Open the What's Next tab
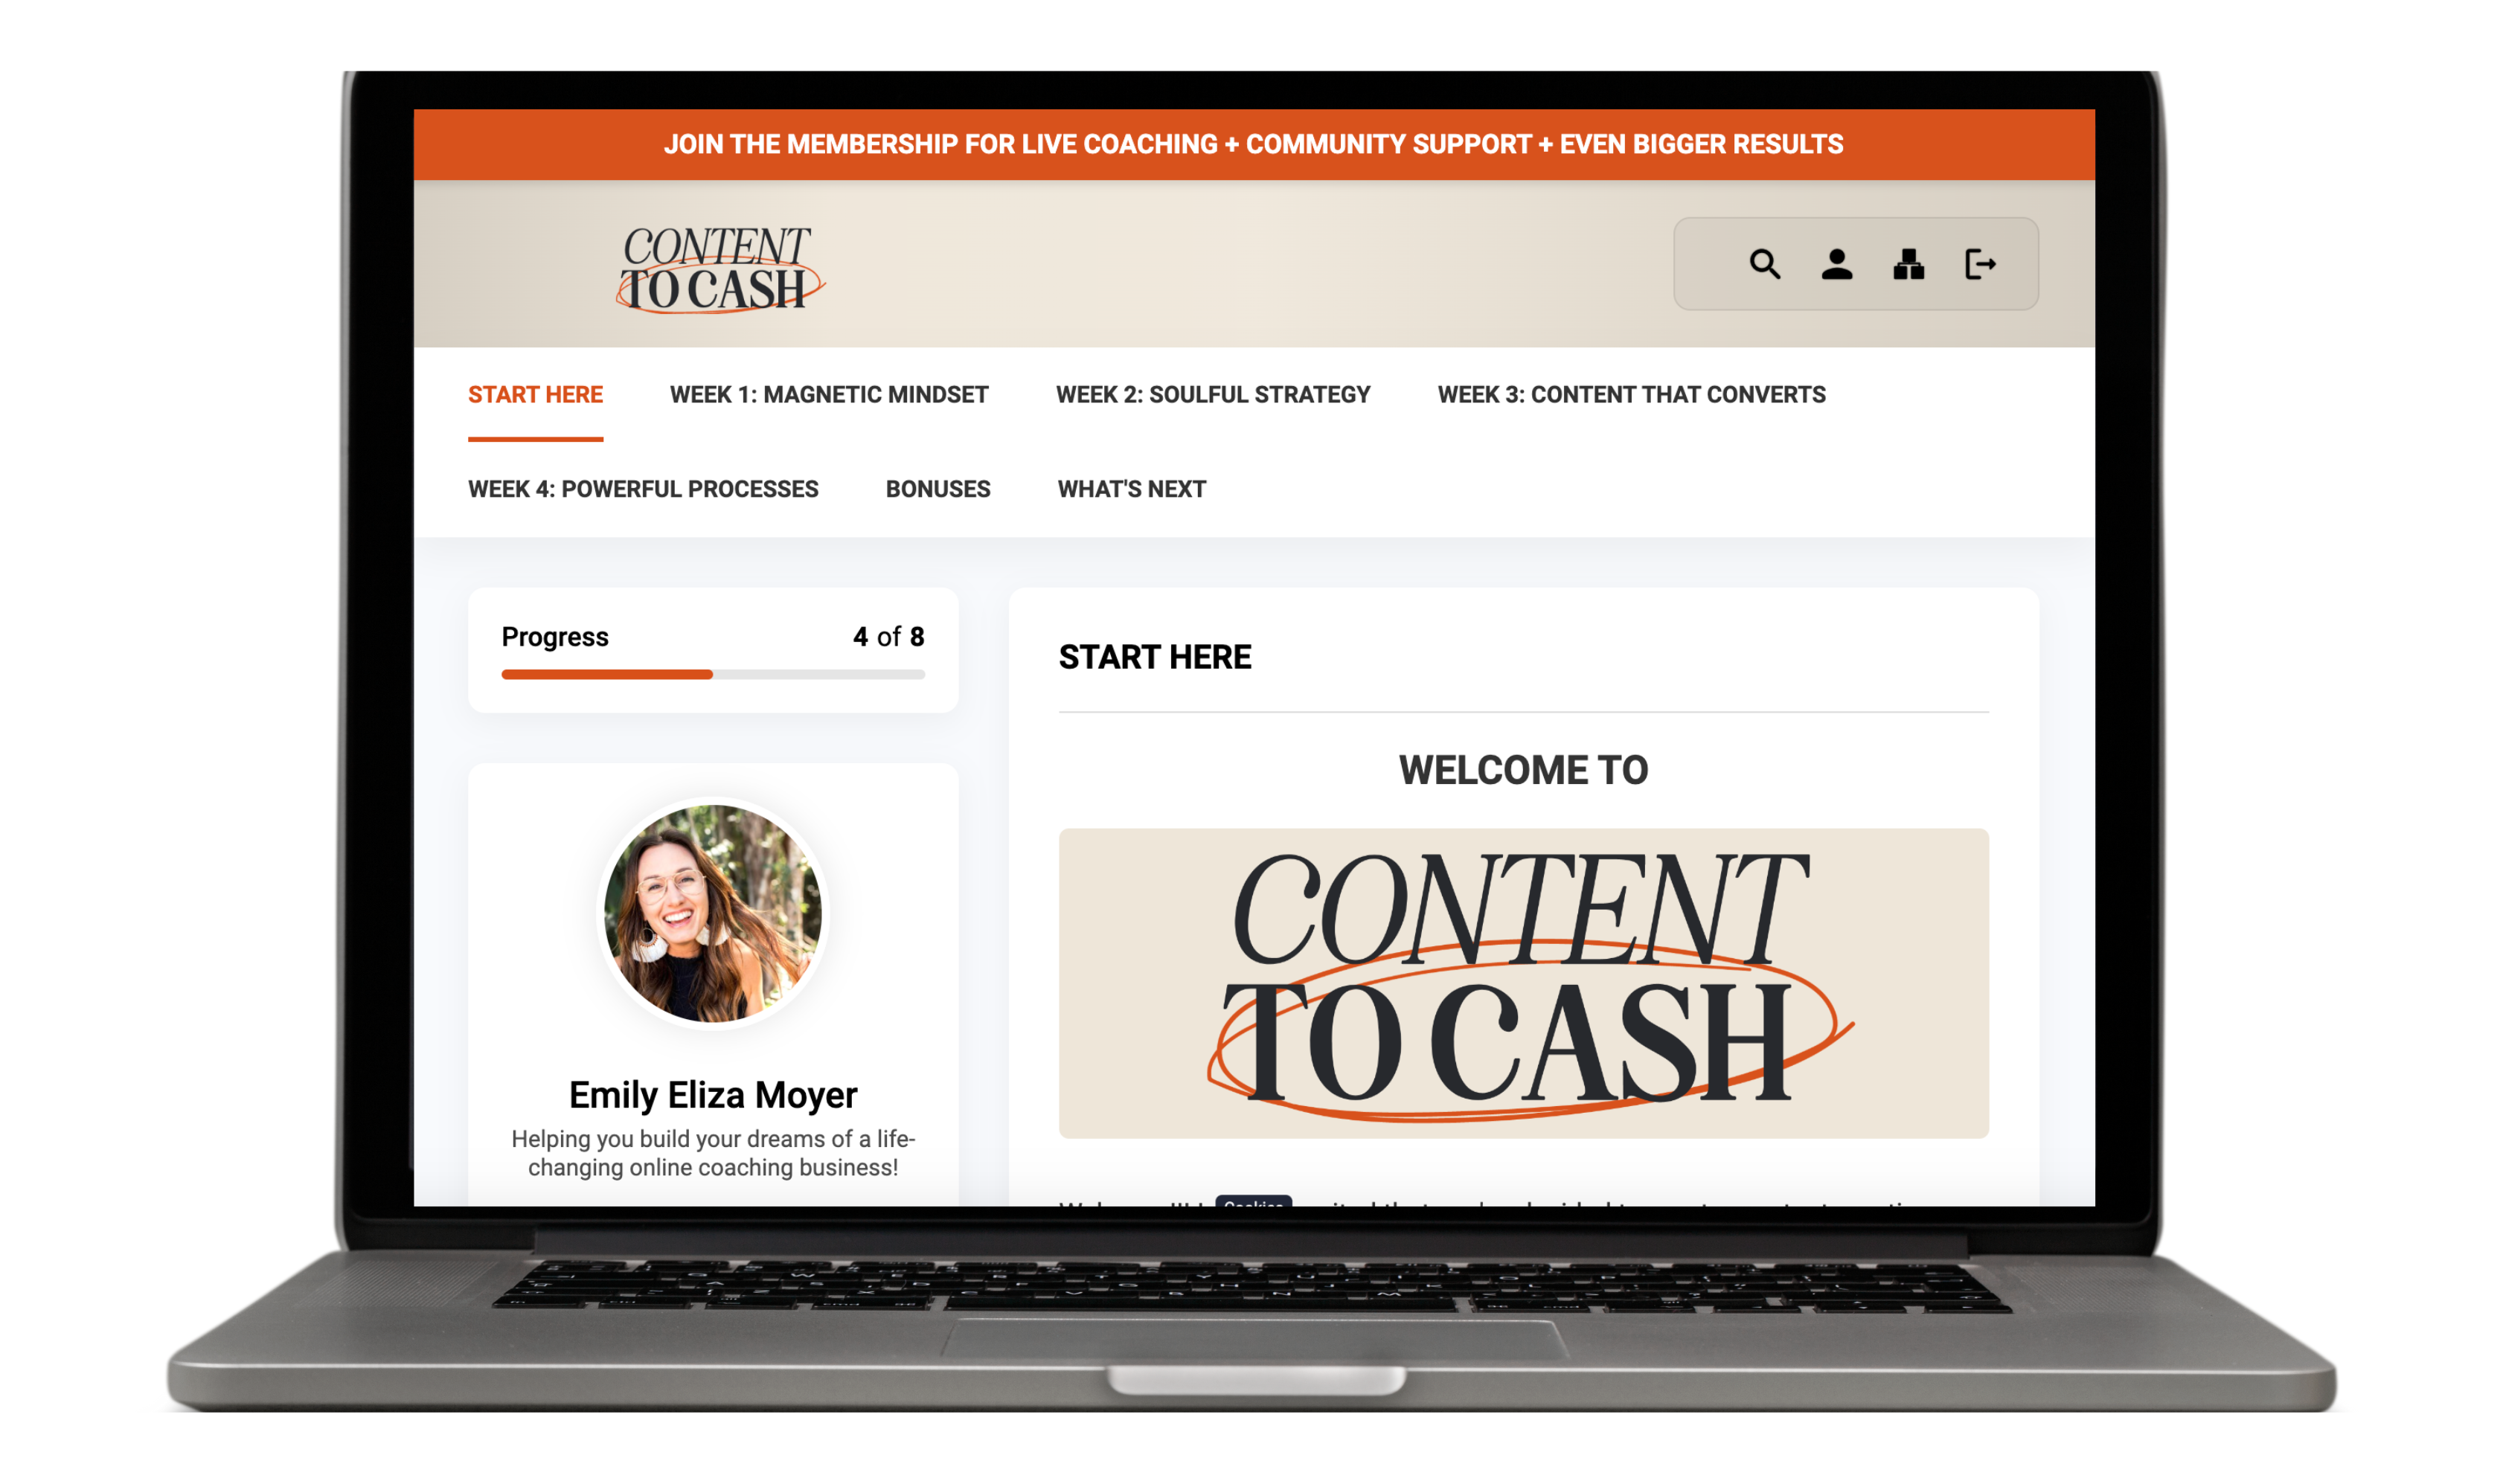The height and width of the screenshot is (1484, 2500). [x=1131, y=489]
